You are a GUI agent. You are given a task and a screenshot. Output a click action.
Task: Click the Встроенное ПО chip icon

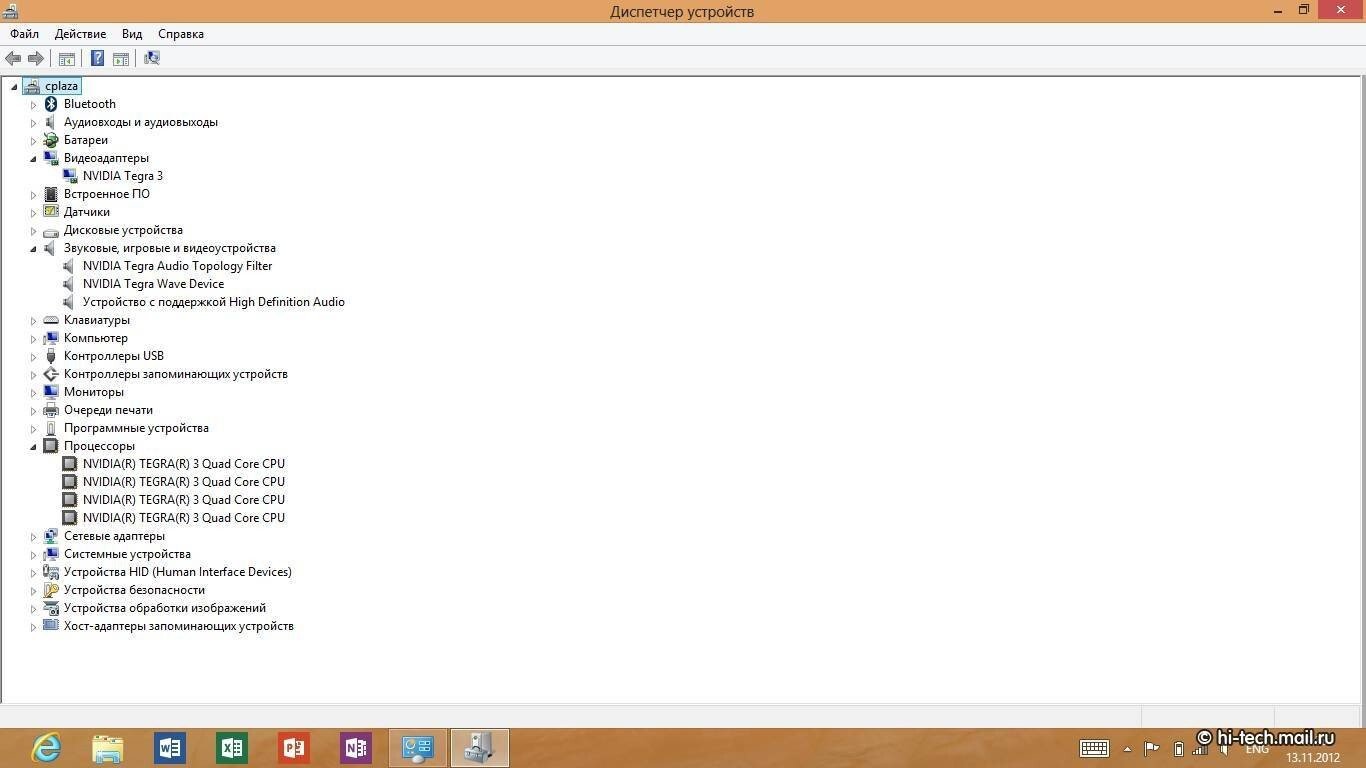click(x=51, y=194)
